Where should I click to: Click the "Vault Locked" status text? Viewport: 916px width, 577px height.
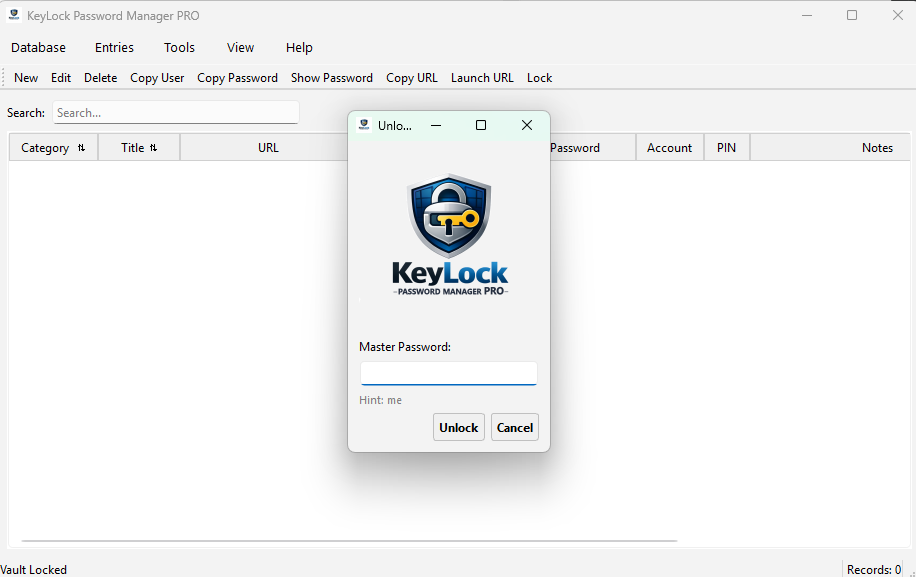click(x=33, y=569)
